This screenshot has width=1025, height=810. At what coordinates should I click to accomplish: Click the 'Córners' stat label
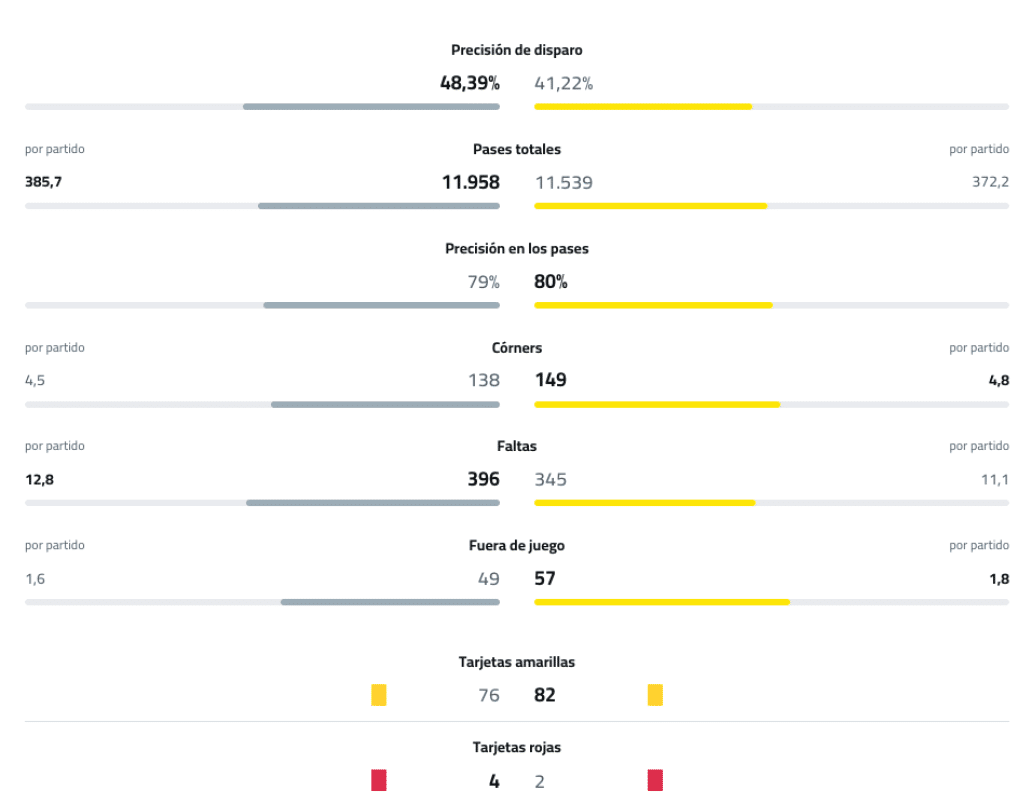517,348
